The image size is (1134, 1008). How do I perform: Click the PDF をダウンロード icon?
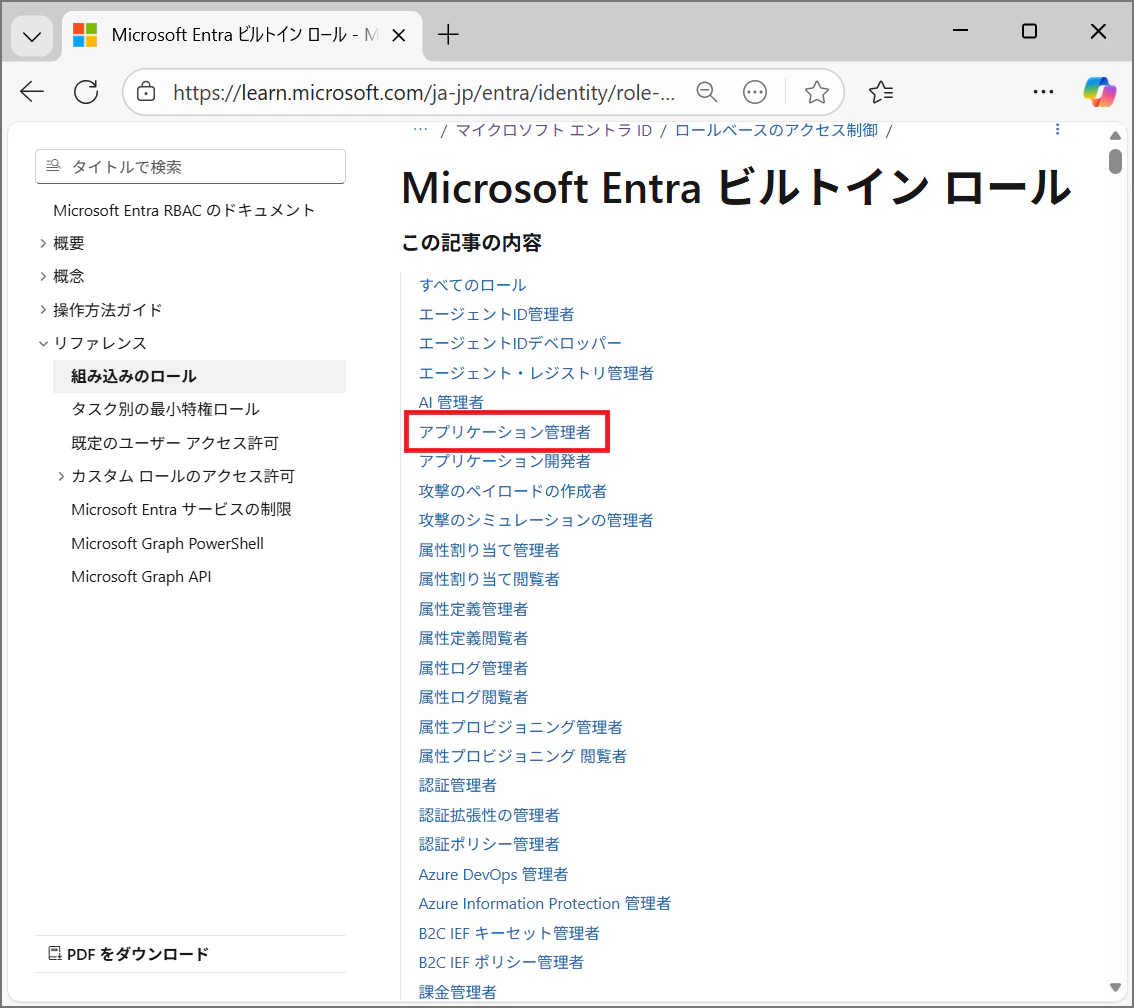[54, 953]
